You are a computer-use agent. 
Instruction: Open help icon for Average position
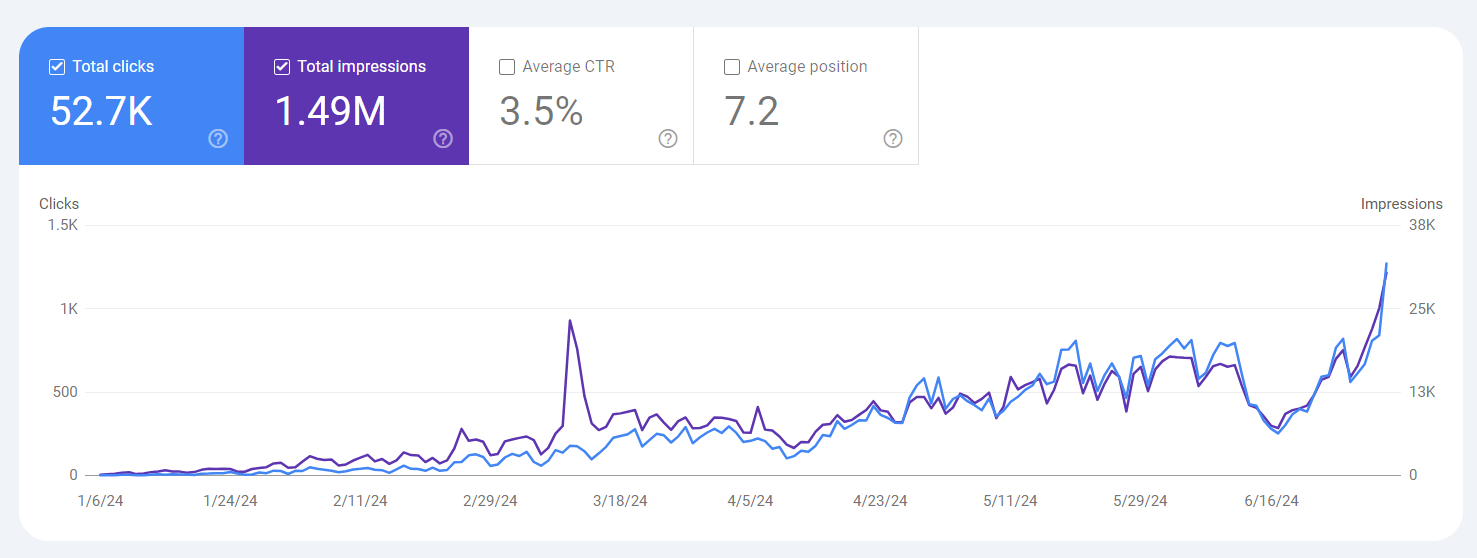coord(893,139)
